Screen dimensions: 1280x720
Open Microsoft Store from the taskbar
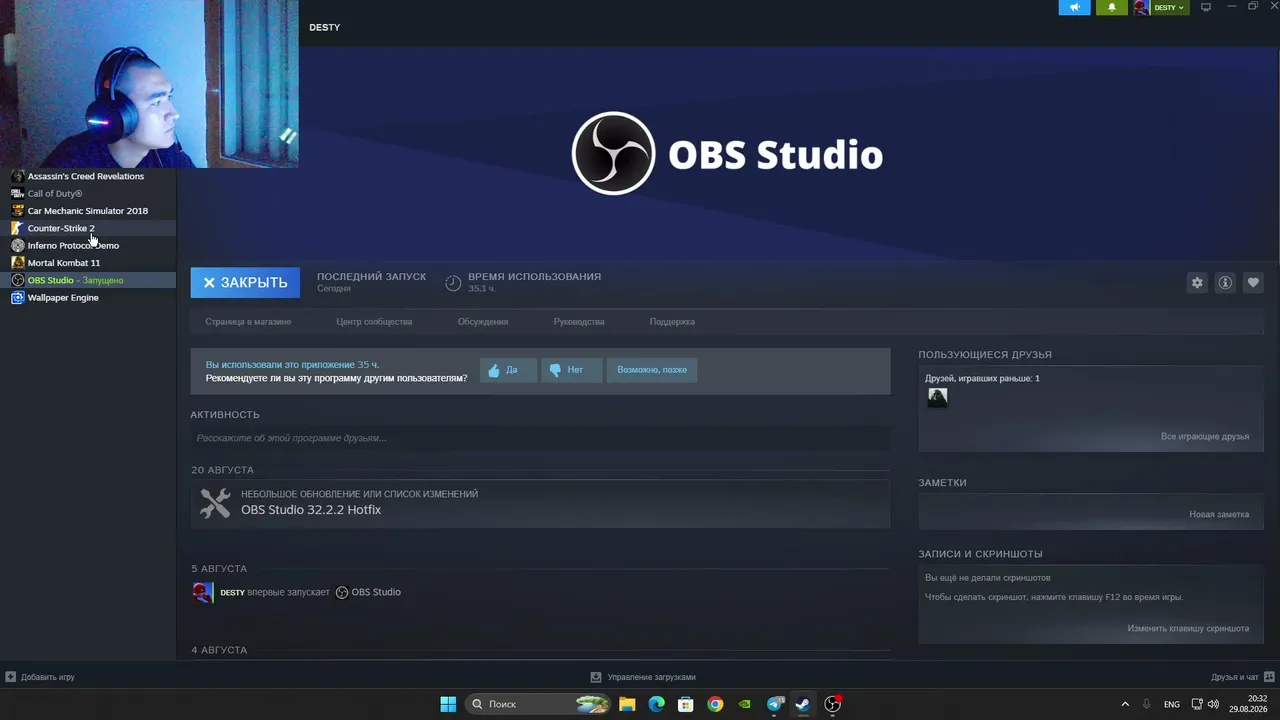click(x=686, y=704)
